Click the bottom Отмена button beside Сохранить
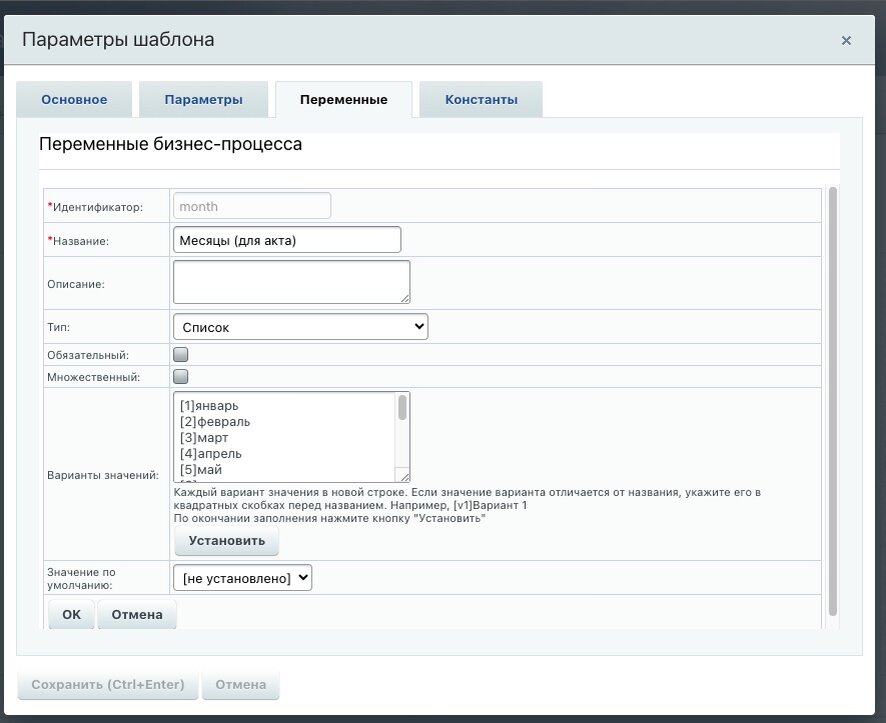The height and width of the screenshot is (723, 886). 241,685
